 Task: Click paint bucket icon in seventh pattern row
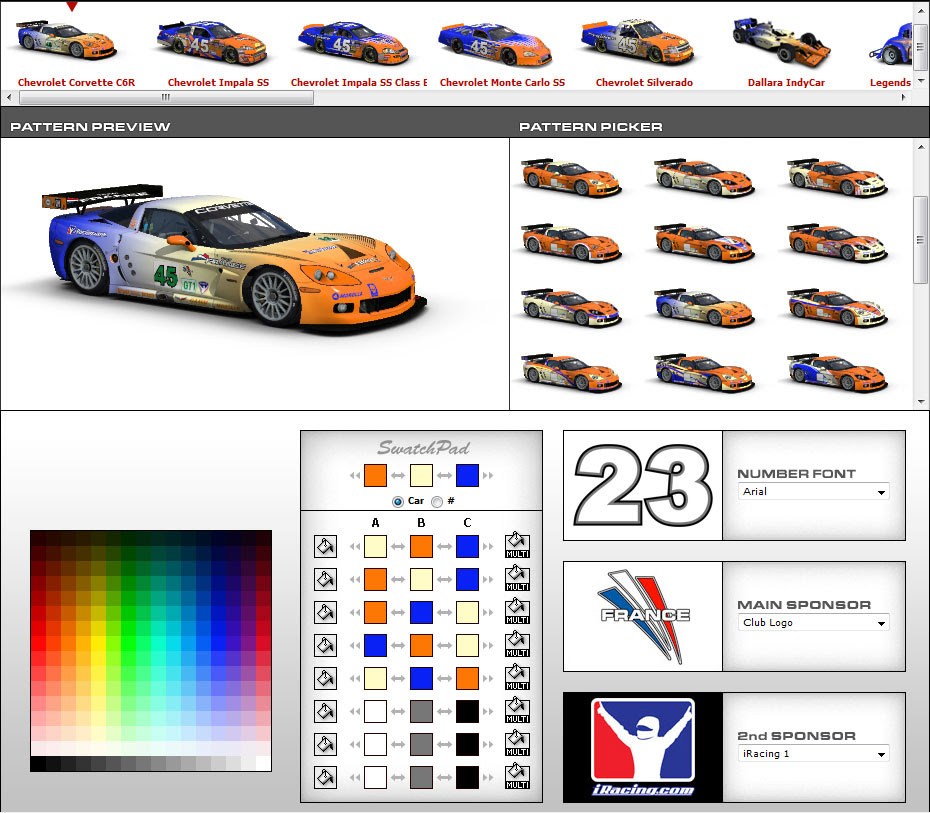click(325, 744)
